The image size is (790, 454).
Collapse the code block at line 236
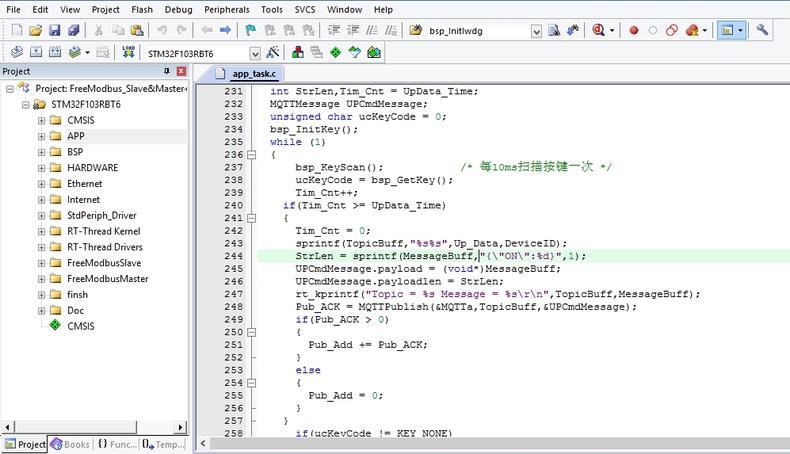(251, 155)
